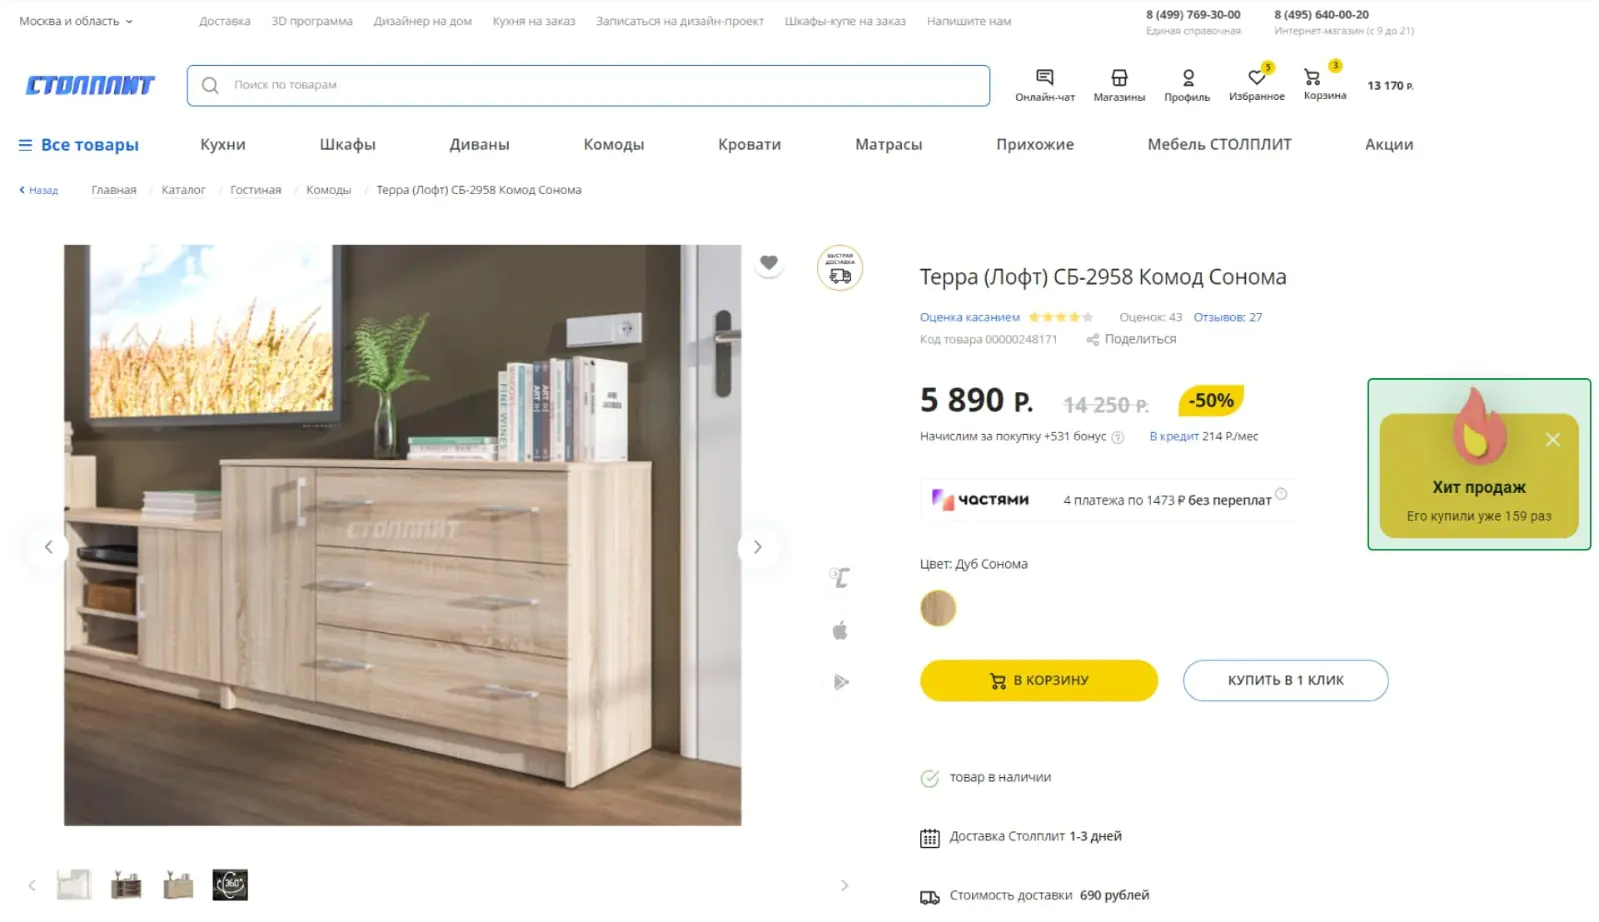Open the Доставка top link
1599x922 pixels.
225,21
